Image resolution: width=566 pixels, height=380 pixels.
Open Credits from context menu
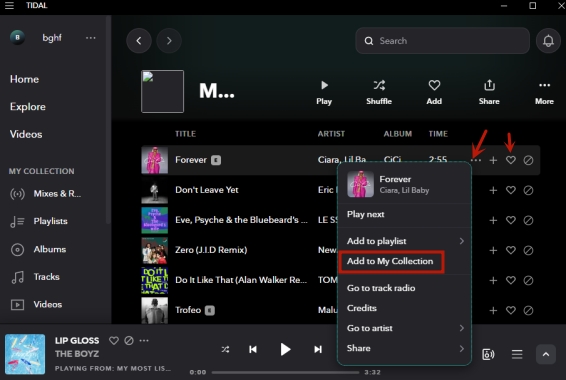pos(404,308)
